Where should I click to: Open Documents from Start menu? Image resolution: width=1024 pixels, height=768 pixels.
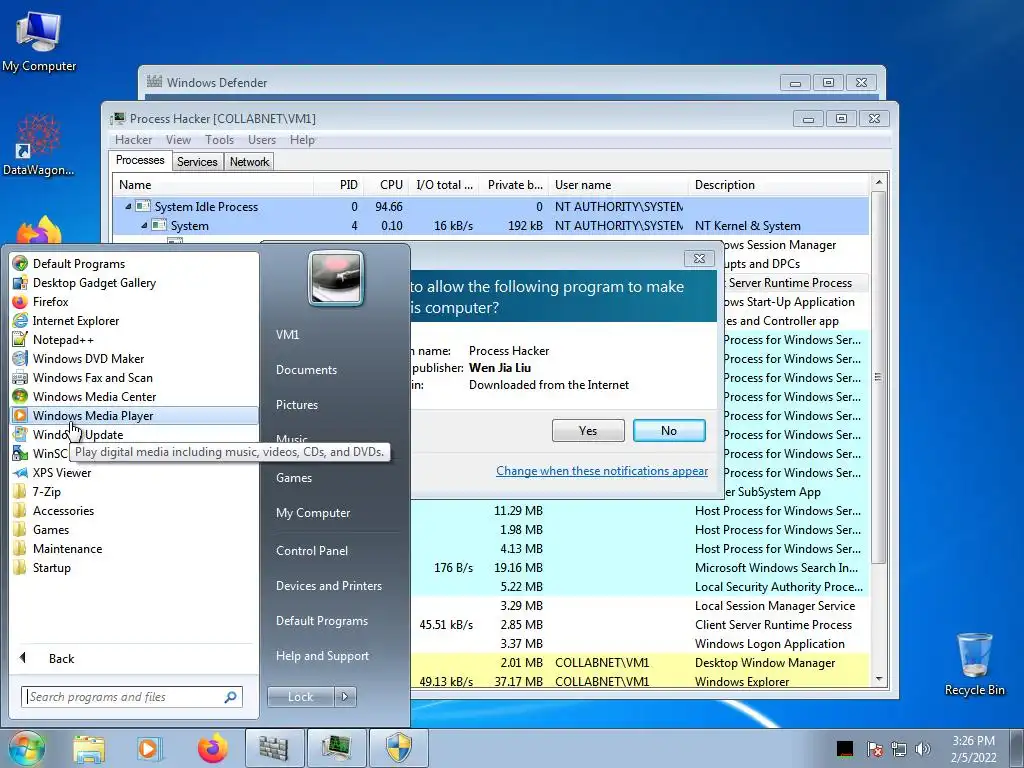pyautogui.click(x=306, y=370)
